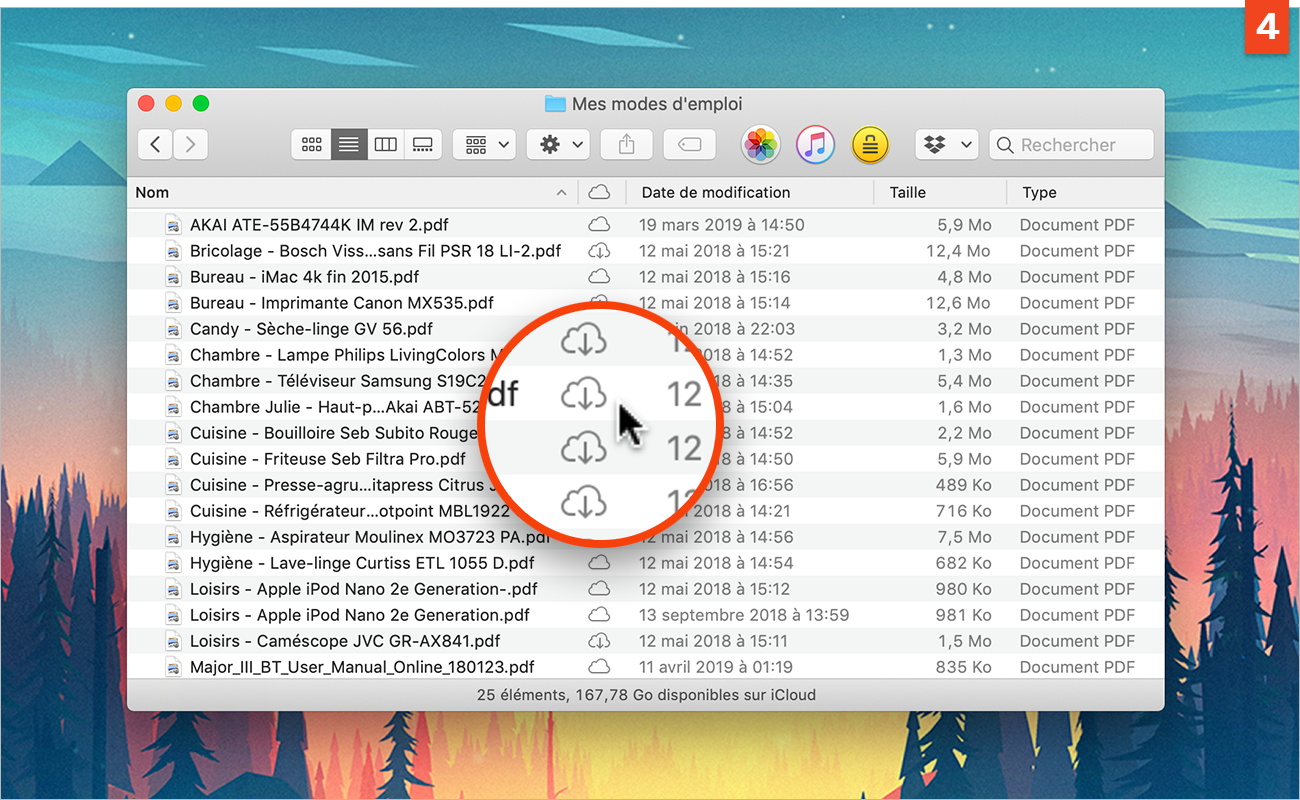Screen dimensions: 1300x800
Task: Go forward with the right arrow button
Action: [190, 145]
